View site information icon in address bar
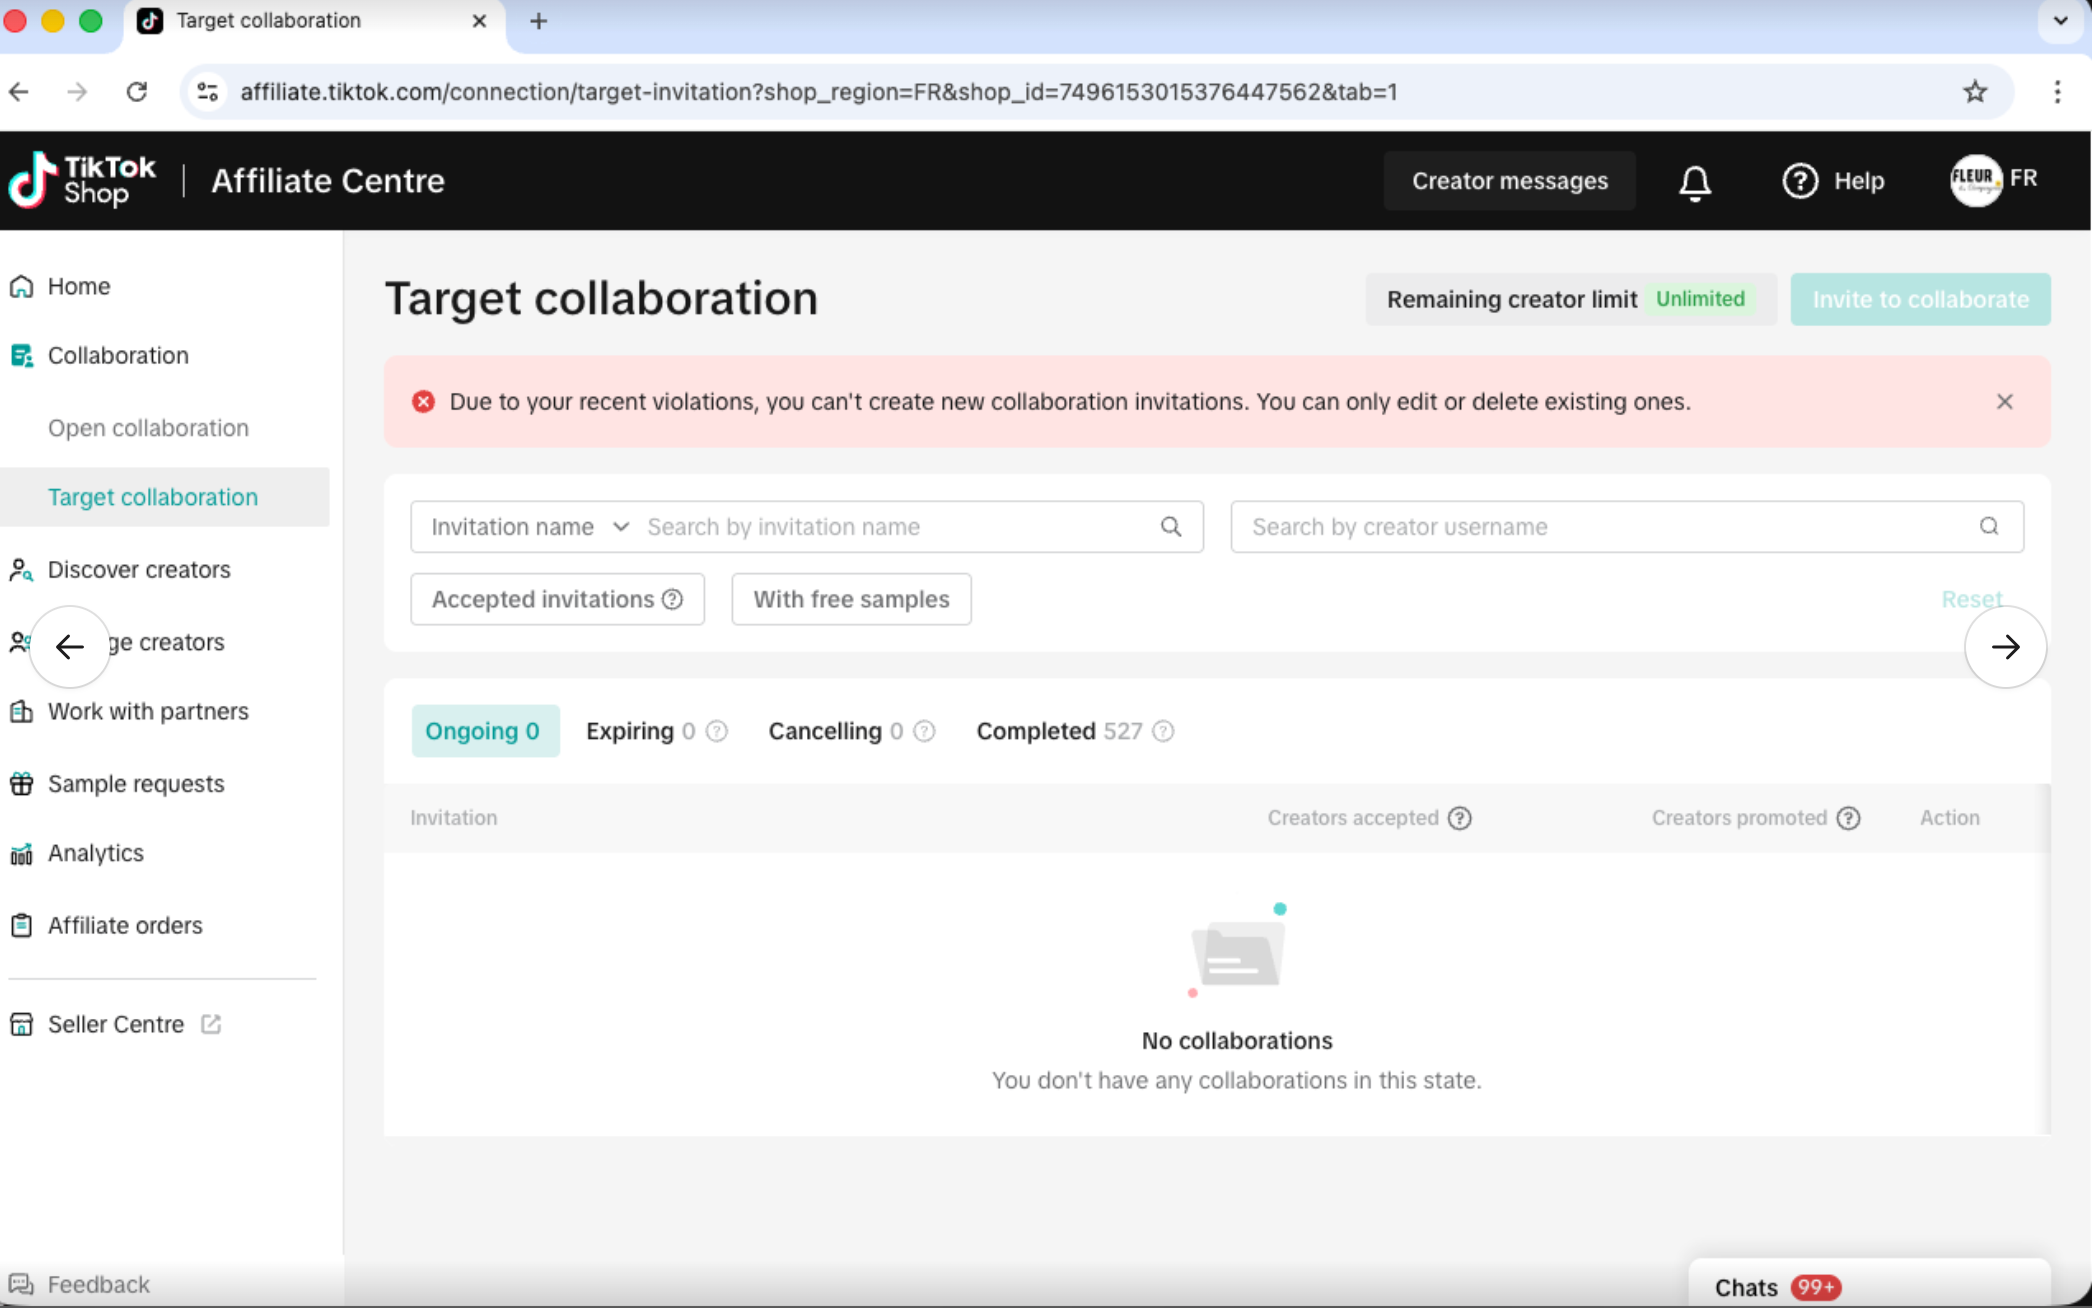 208,92
